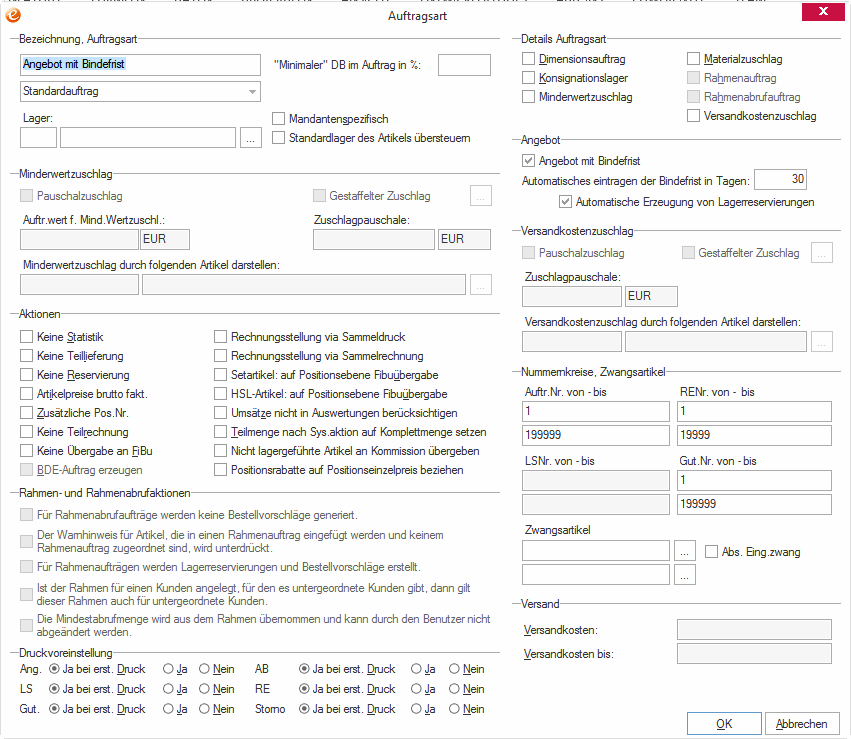Viewport: 851px width, 739px height.
Task: Open the Lager browse button
Action: click(251, 138)
